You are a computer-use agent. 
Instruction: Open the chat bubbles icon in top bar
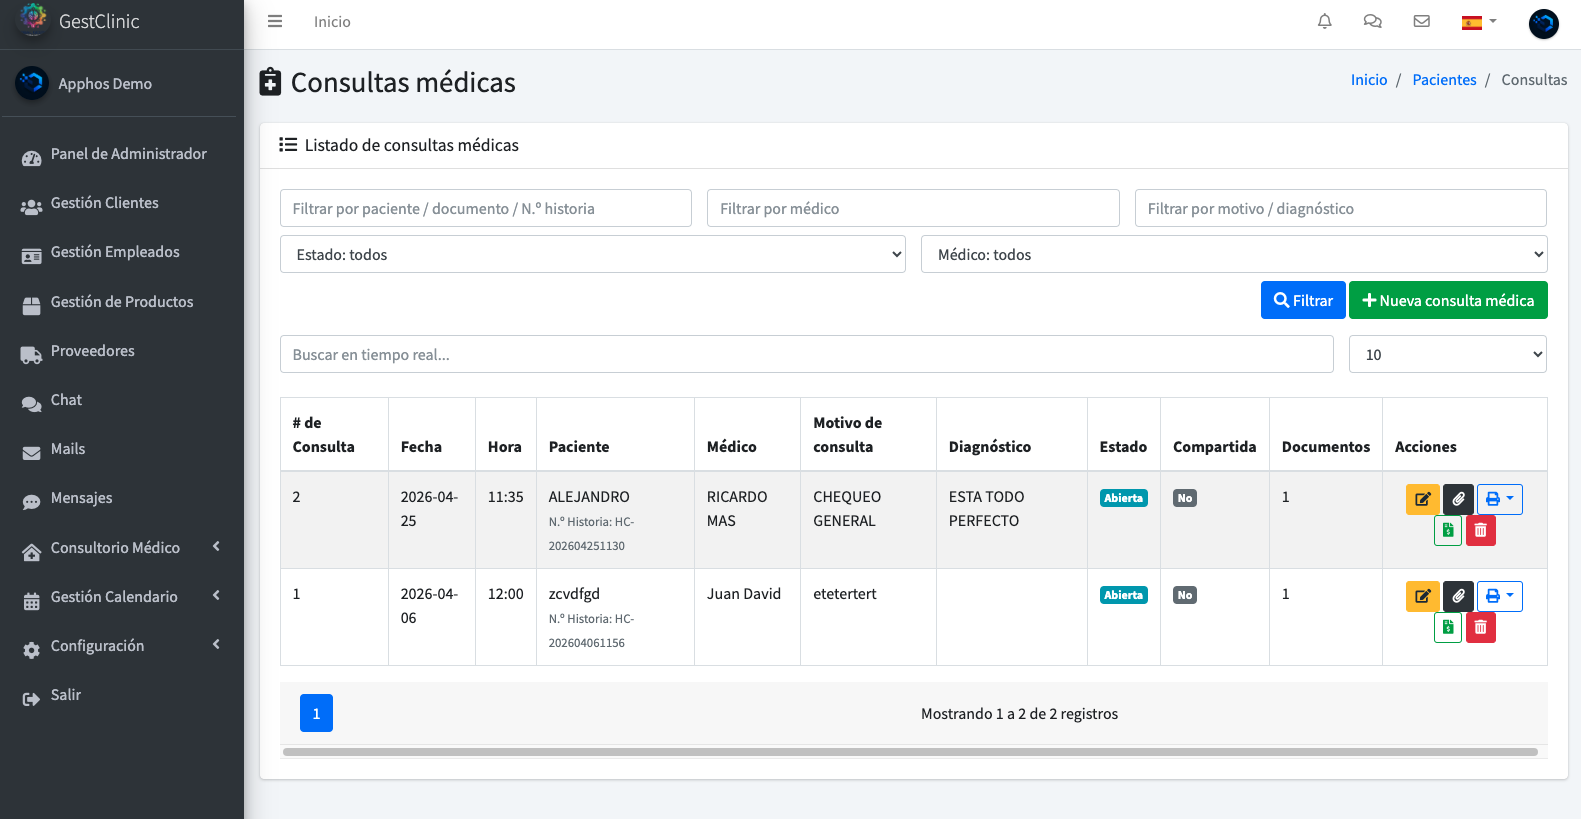[x=1373, y=21]
